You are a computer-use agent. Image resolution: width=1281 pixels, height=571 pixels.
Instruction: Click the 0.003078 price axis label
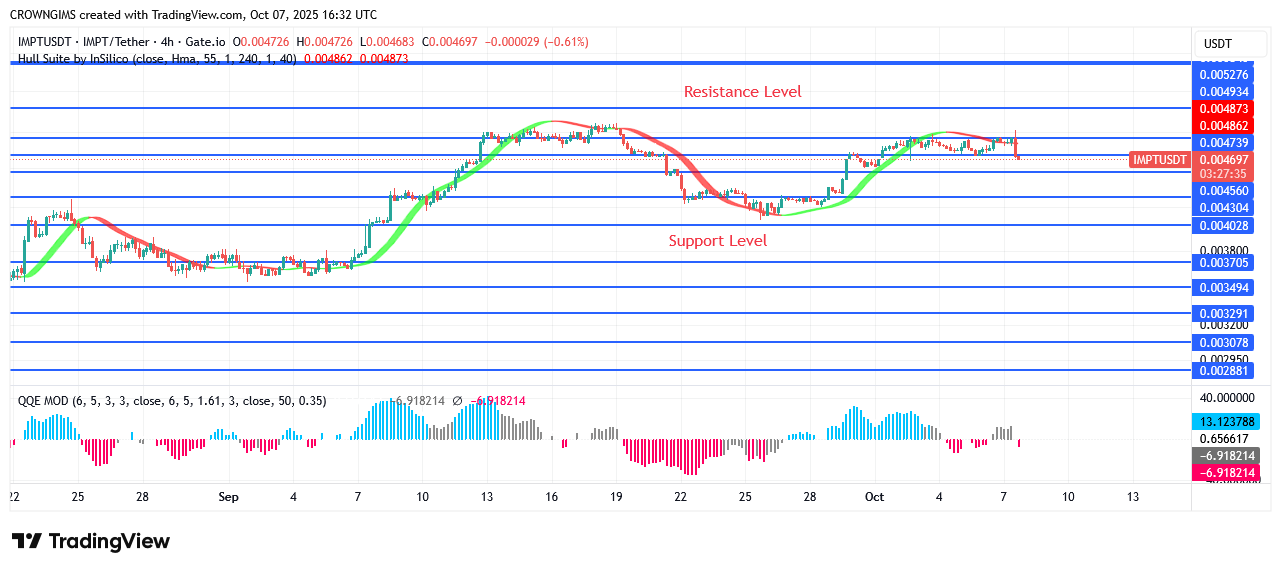[1225, 343]
